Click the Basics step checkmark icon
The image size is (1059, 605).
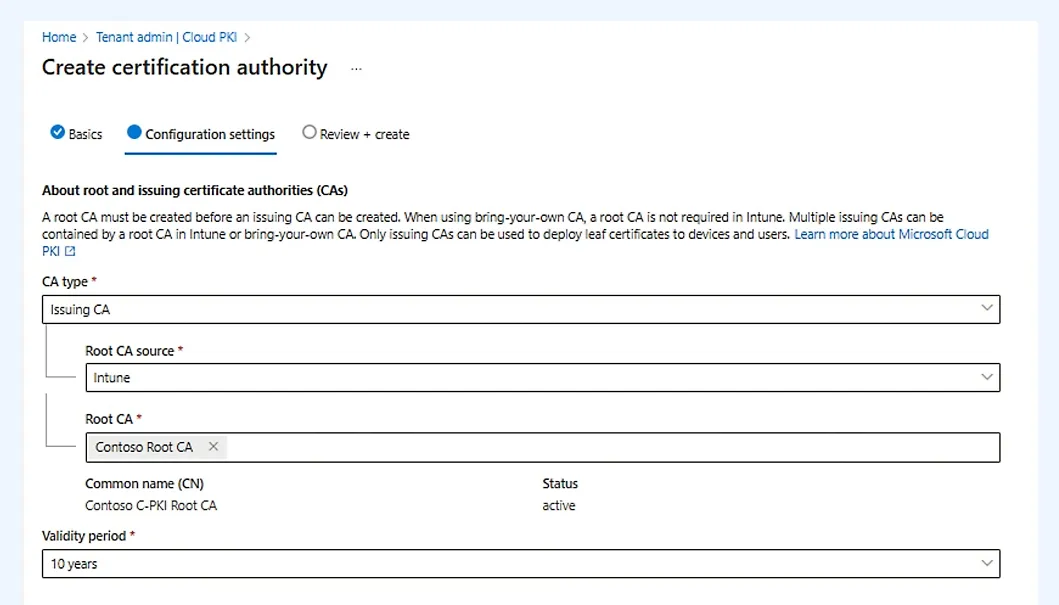[57, 132]
